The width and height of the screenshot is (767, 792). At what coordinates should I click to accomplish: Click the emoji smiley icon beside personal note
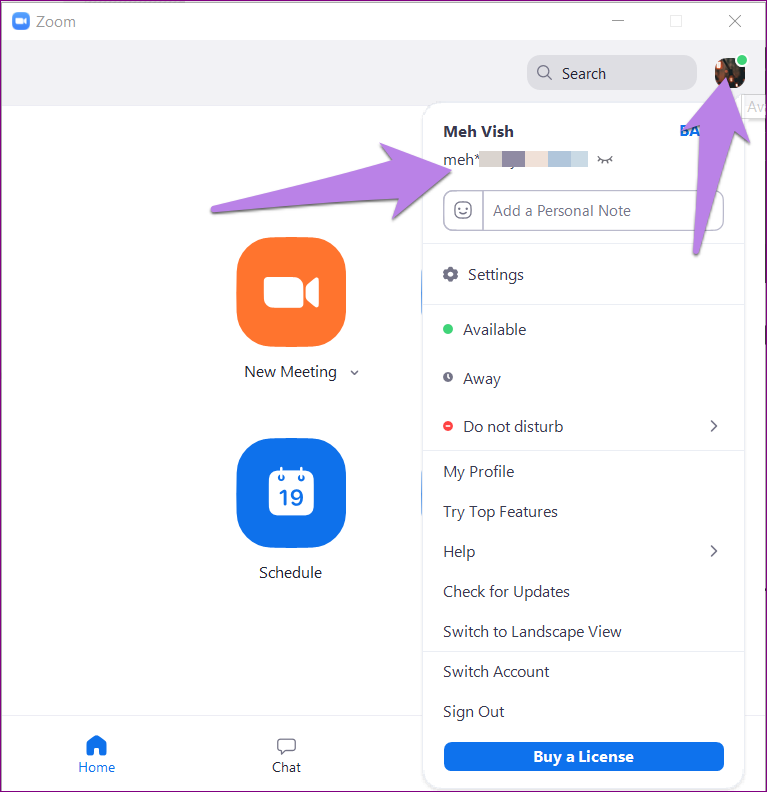(x=463, y=211)
